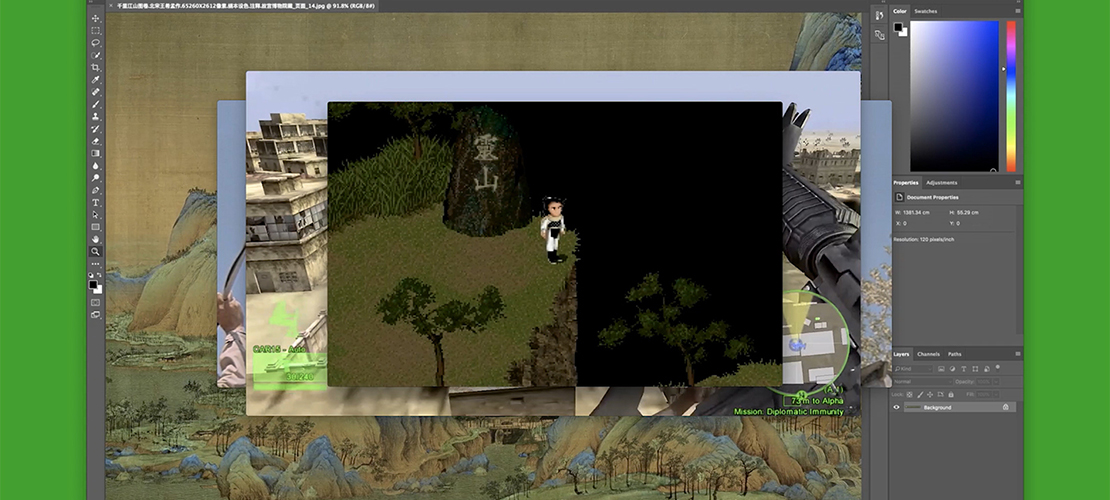Toggle type layer filter in Layers panel
This screenshot has width=1110, height=500.
click(x=964, y=368)
